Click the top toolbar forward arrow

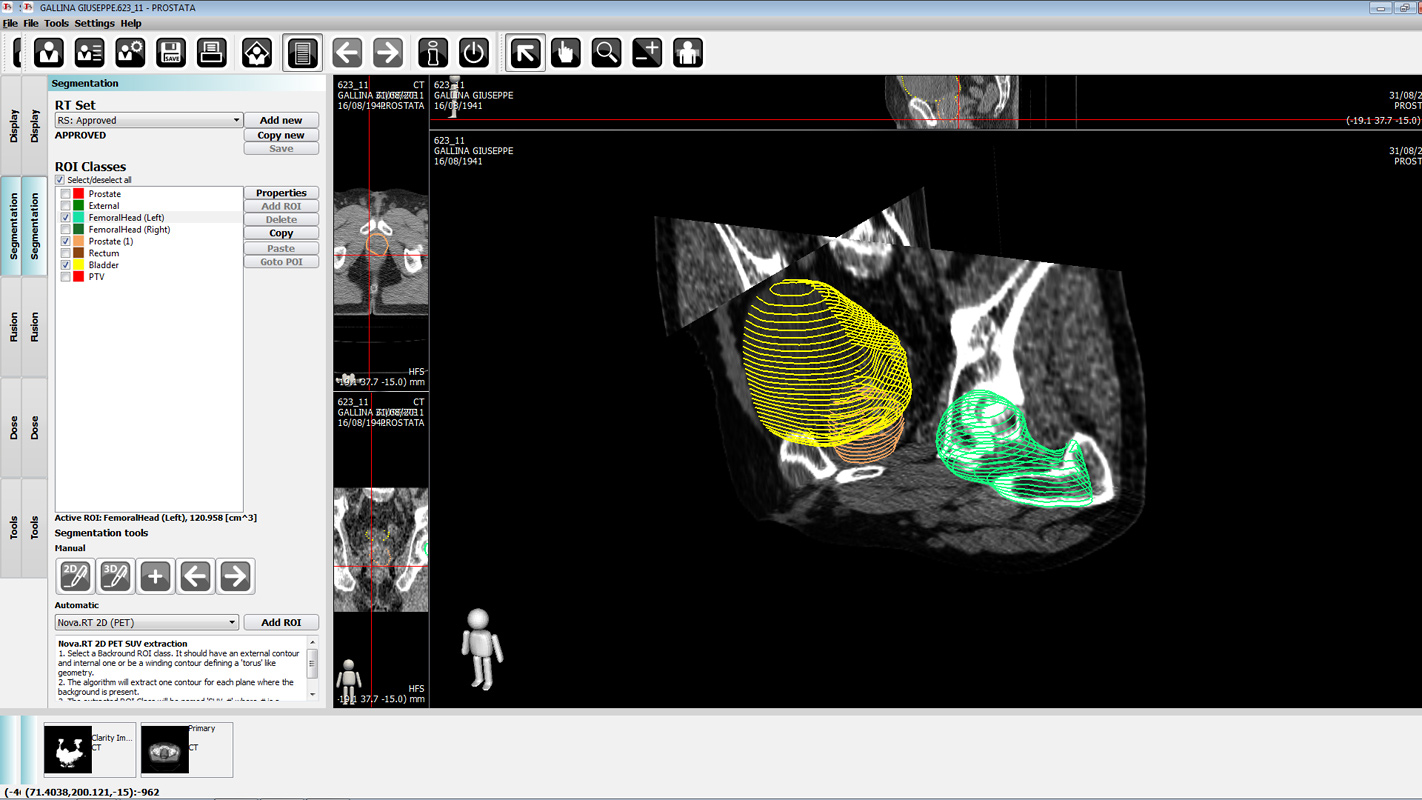coord(388,53)
